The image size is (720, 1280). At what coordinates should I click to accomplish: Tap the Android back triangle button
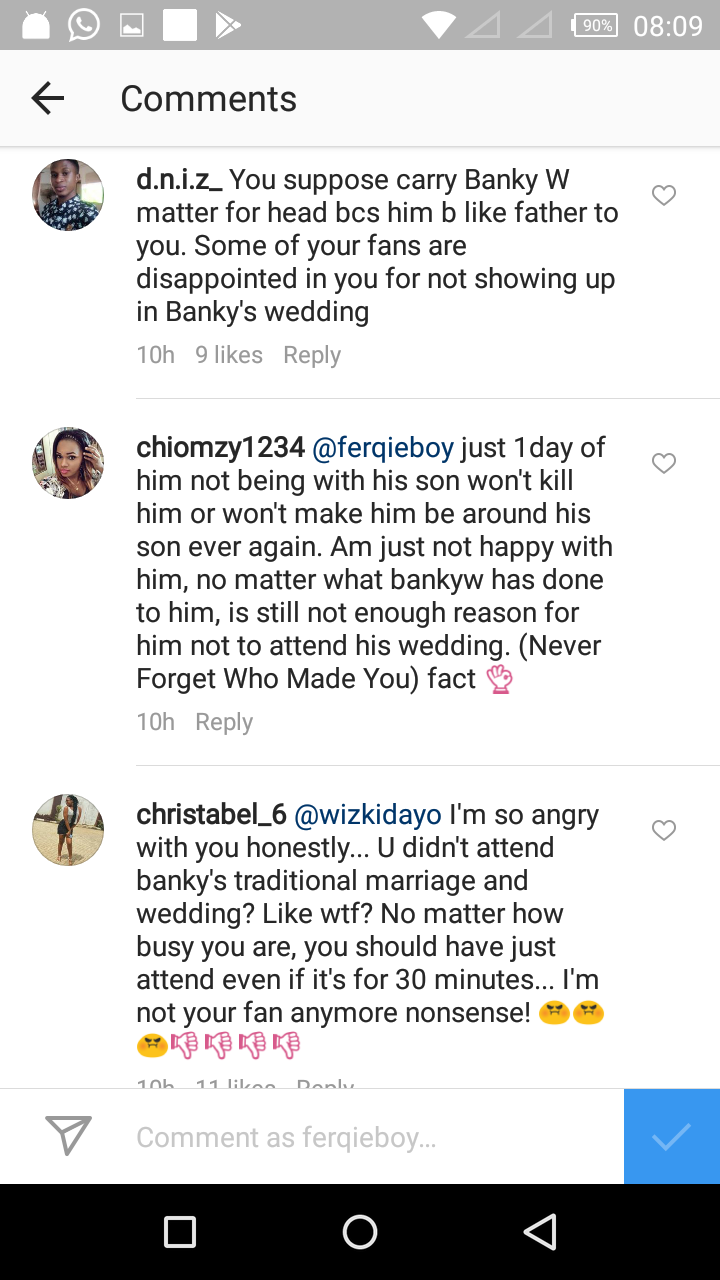coord(540,1232)
